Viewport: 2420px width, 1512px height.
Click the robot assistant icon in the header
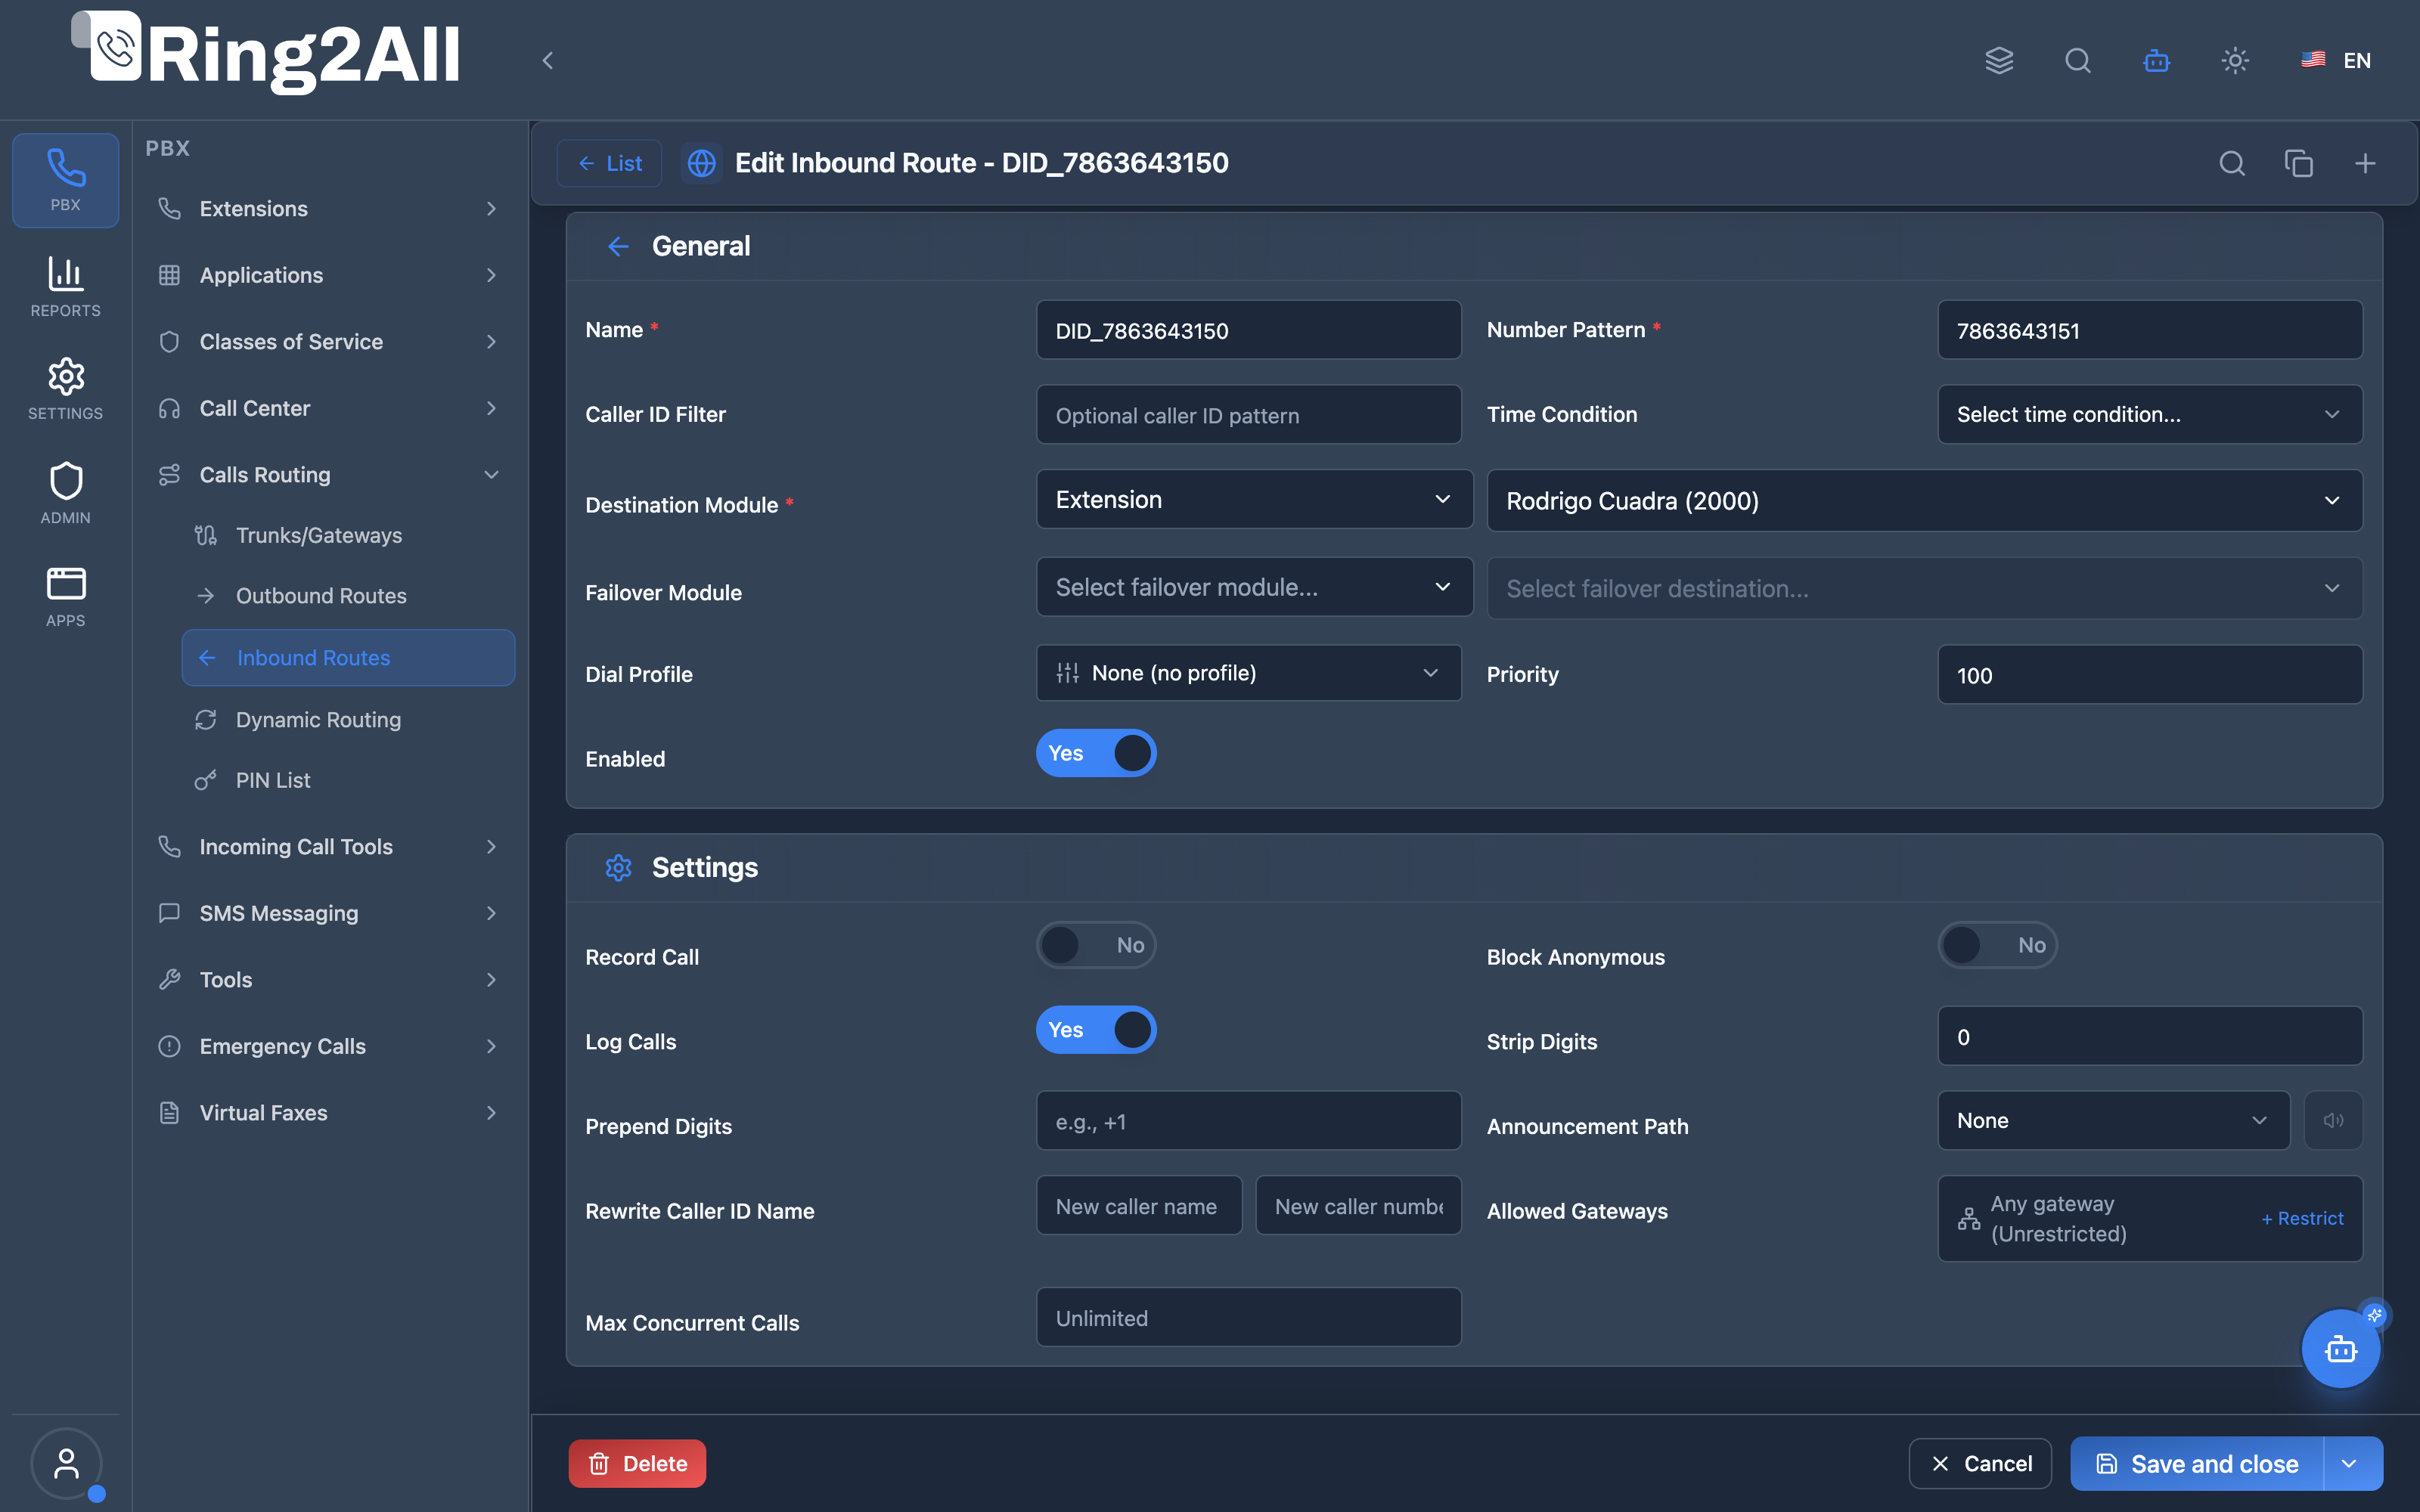2156,61
